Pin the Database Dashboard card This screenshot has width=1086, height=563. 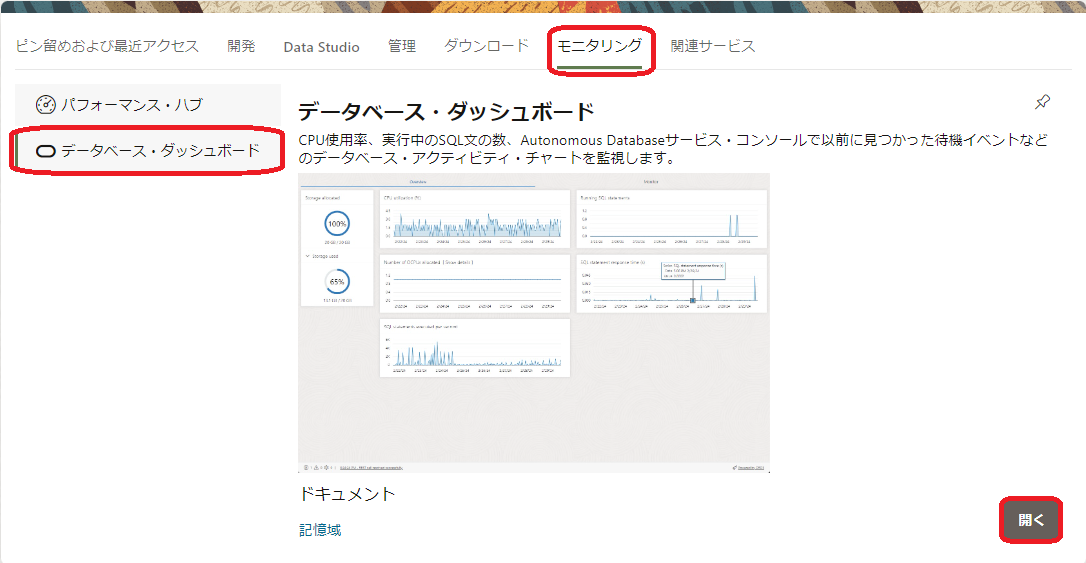coord(1042,102)
